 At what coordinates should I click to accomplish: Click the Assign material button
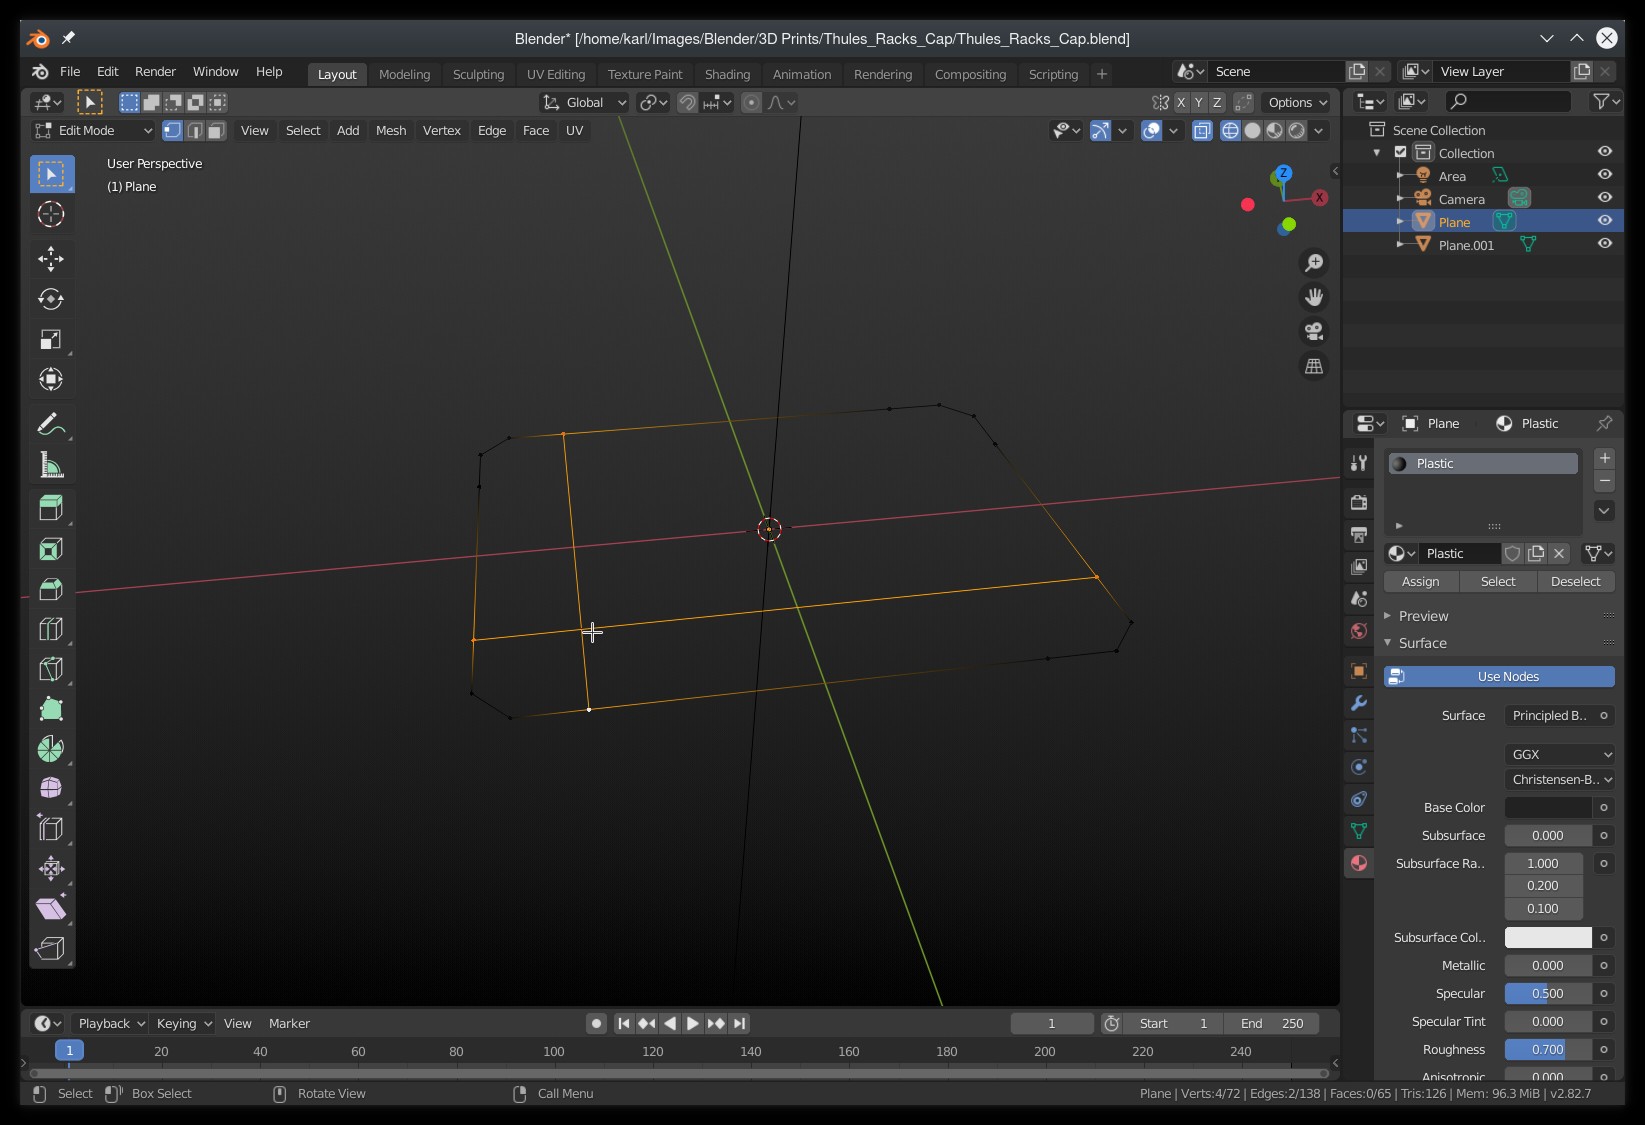pyautogui.click(x=1420, y=581)
